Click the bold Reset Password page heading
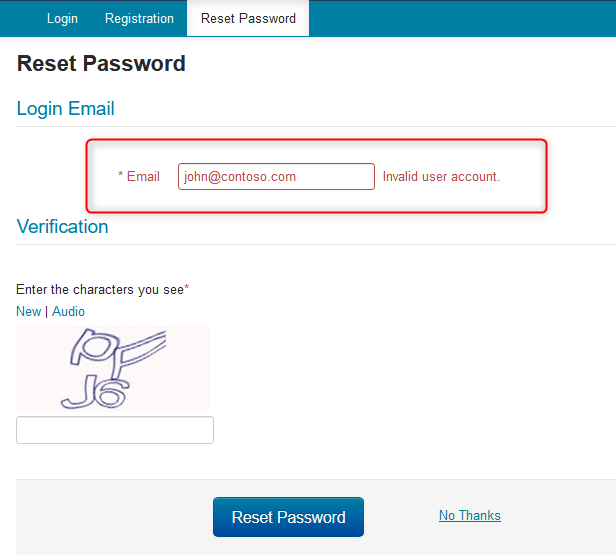 click(101, 64)
